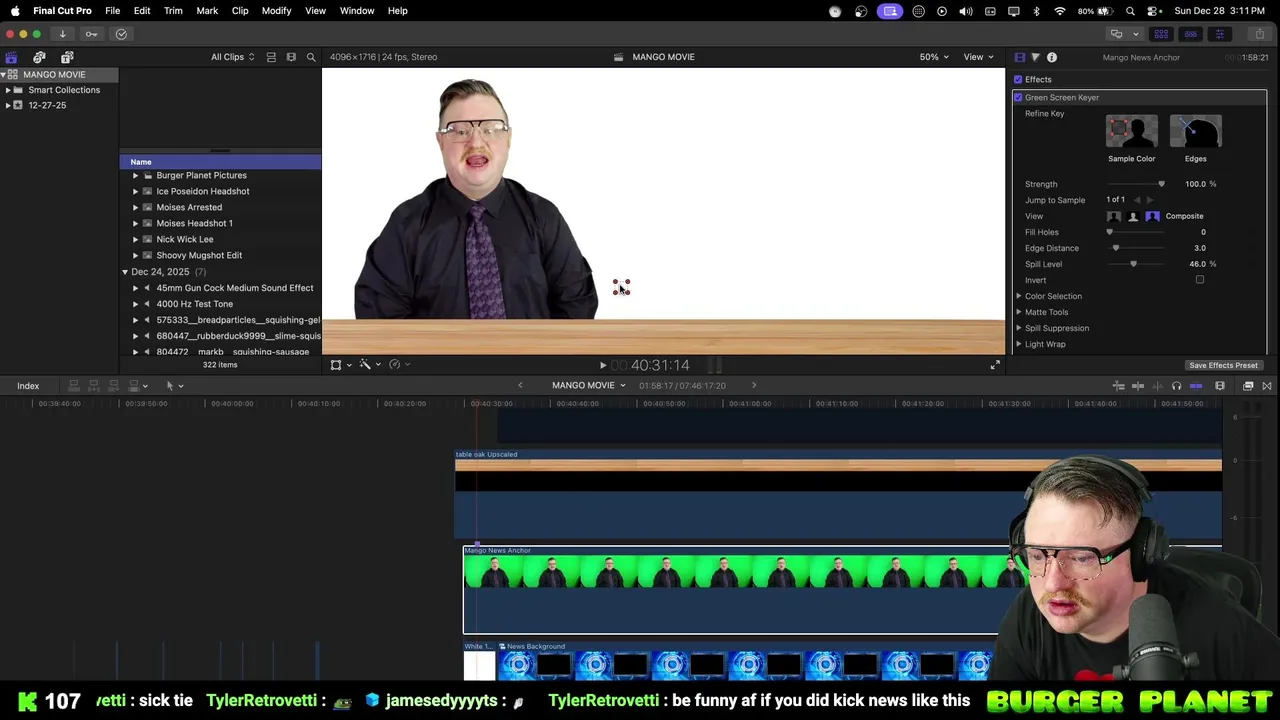This screenshot has width=1280, height=720.
Task: Adjust the Edge Distance slider
Action: pos(1135,248)
